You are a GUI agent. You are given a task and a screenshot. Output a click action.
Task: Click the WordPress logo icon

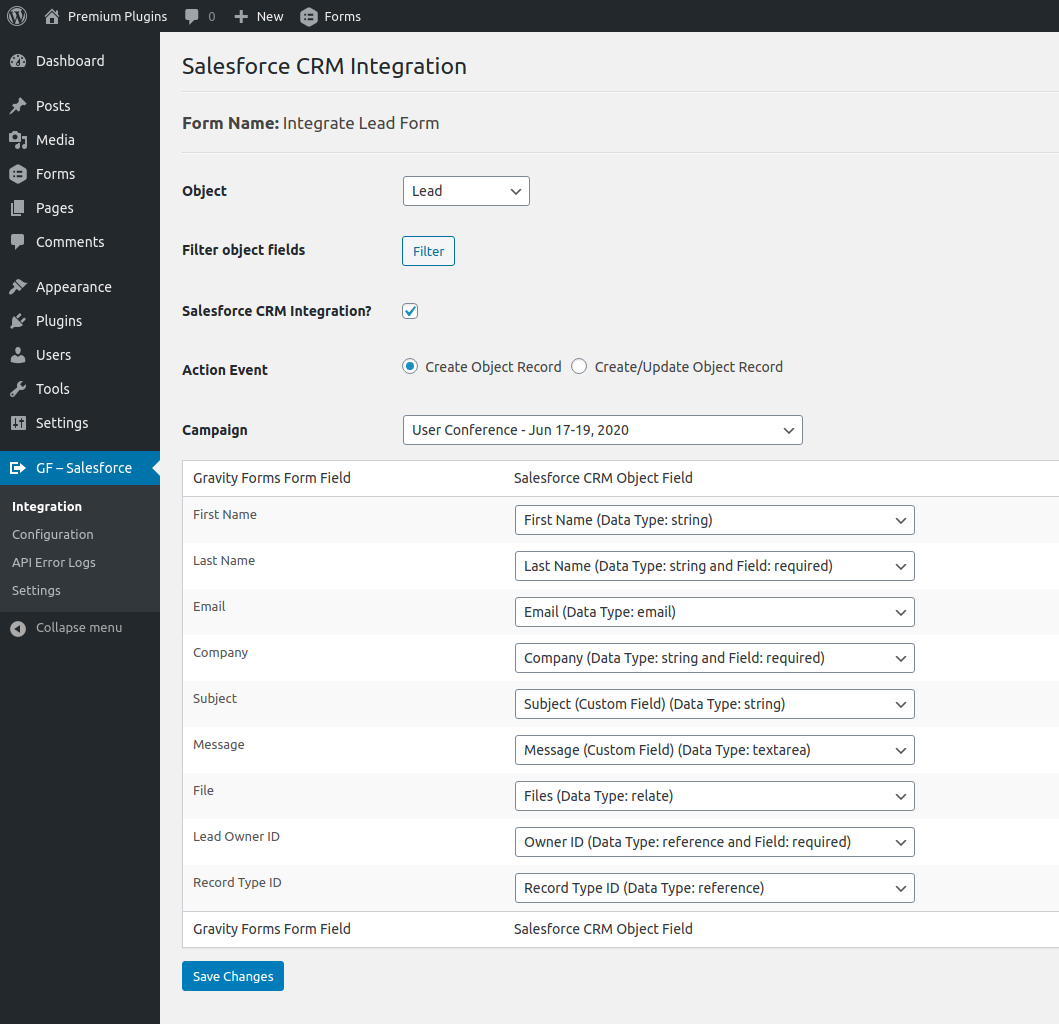pyautogui.click(x=17, y=16)
